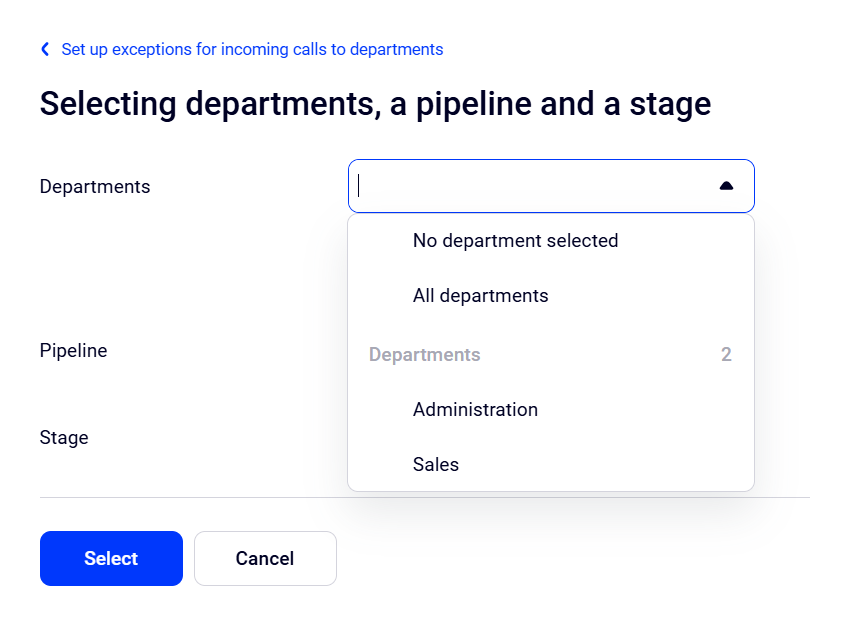Collapse the Departments dropdown with the caret arrow

(x=726, y=186)
